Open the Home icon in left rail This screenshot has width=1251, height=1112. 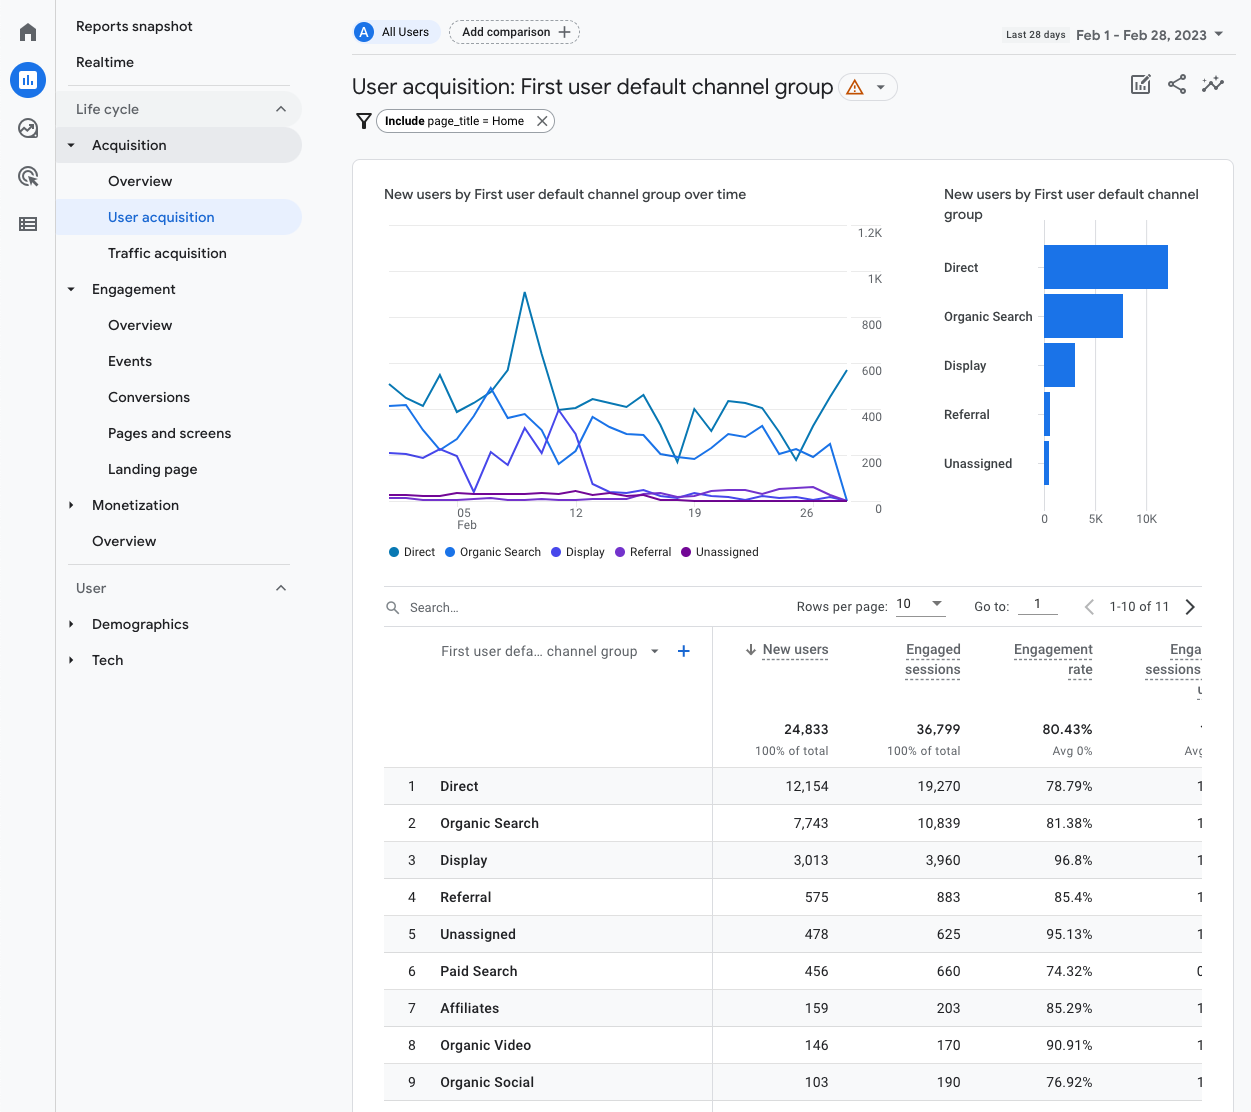point(28,33)
